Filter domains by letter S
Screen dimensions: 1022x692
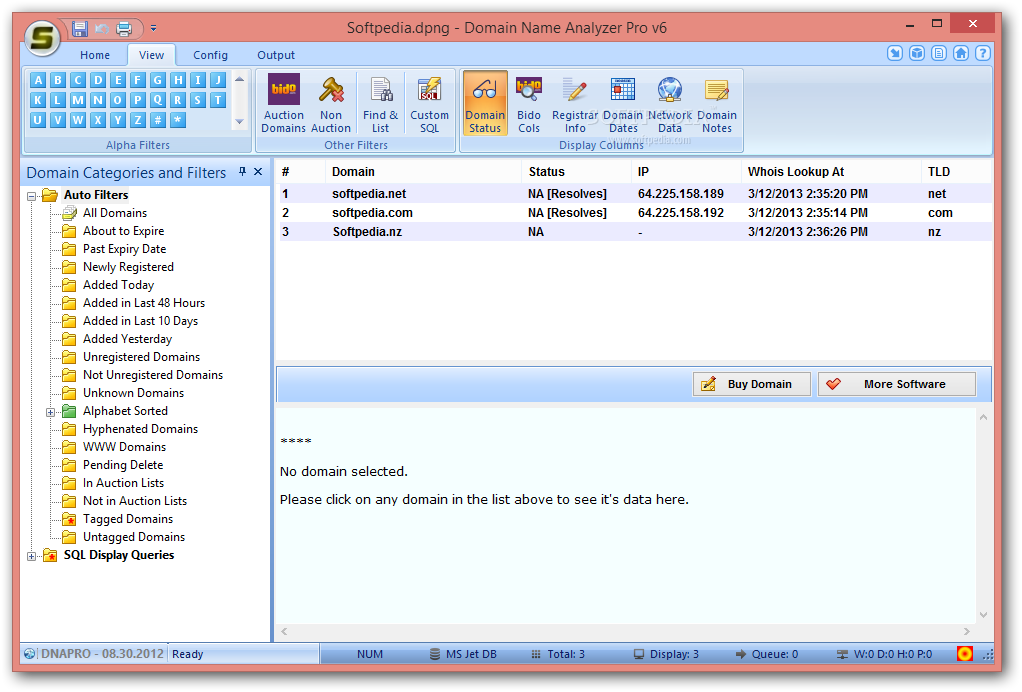coord(197,100)
